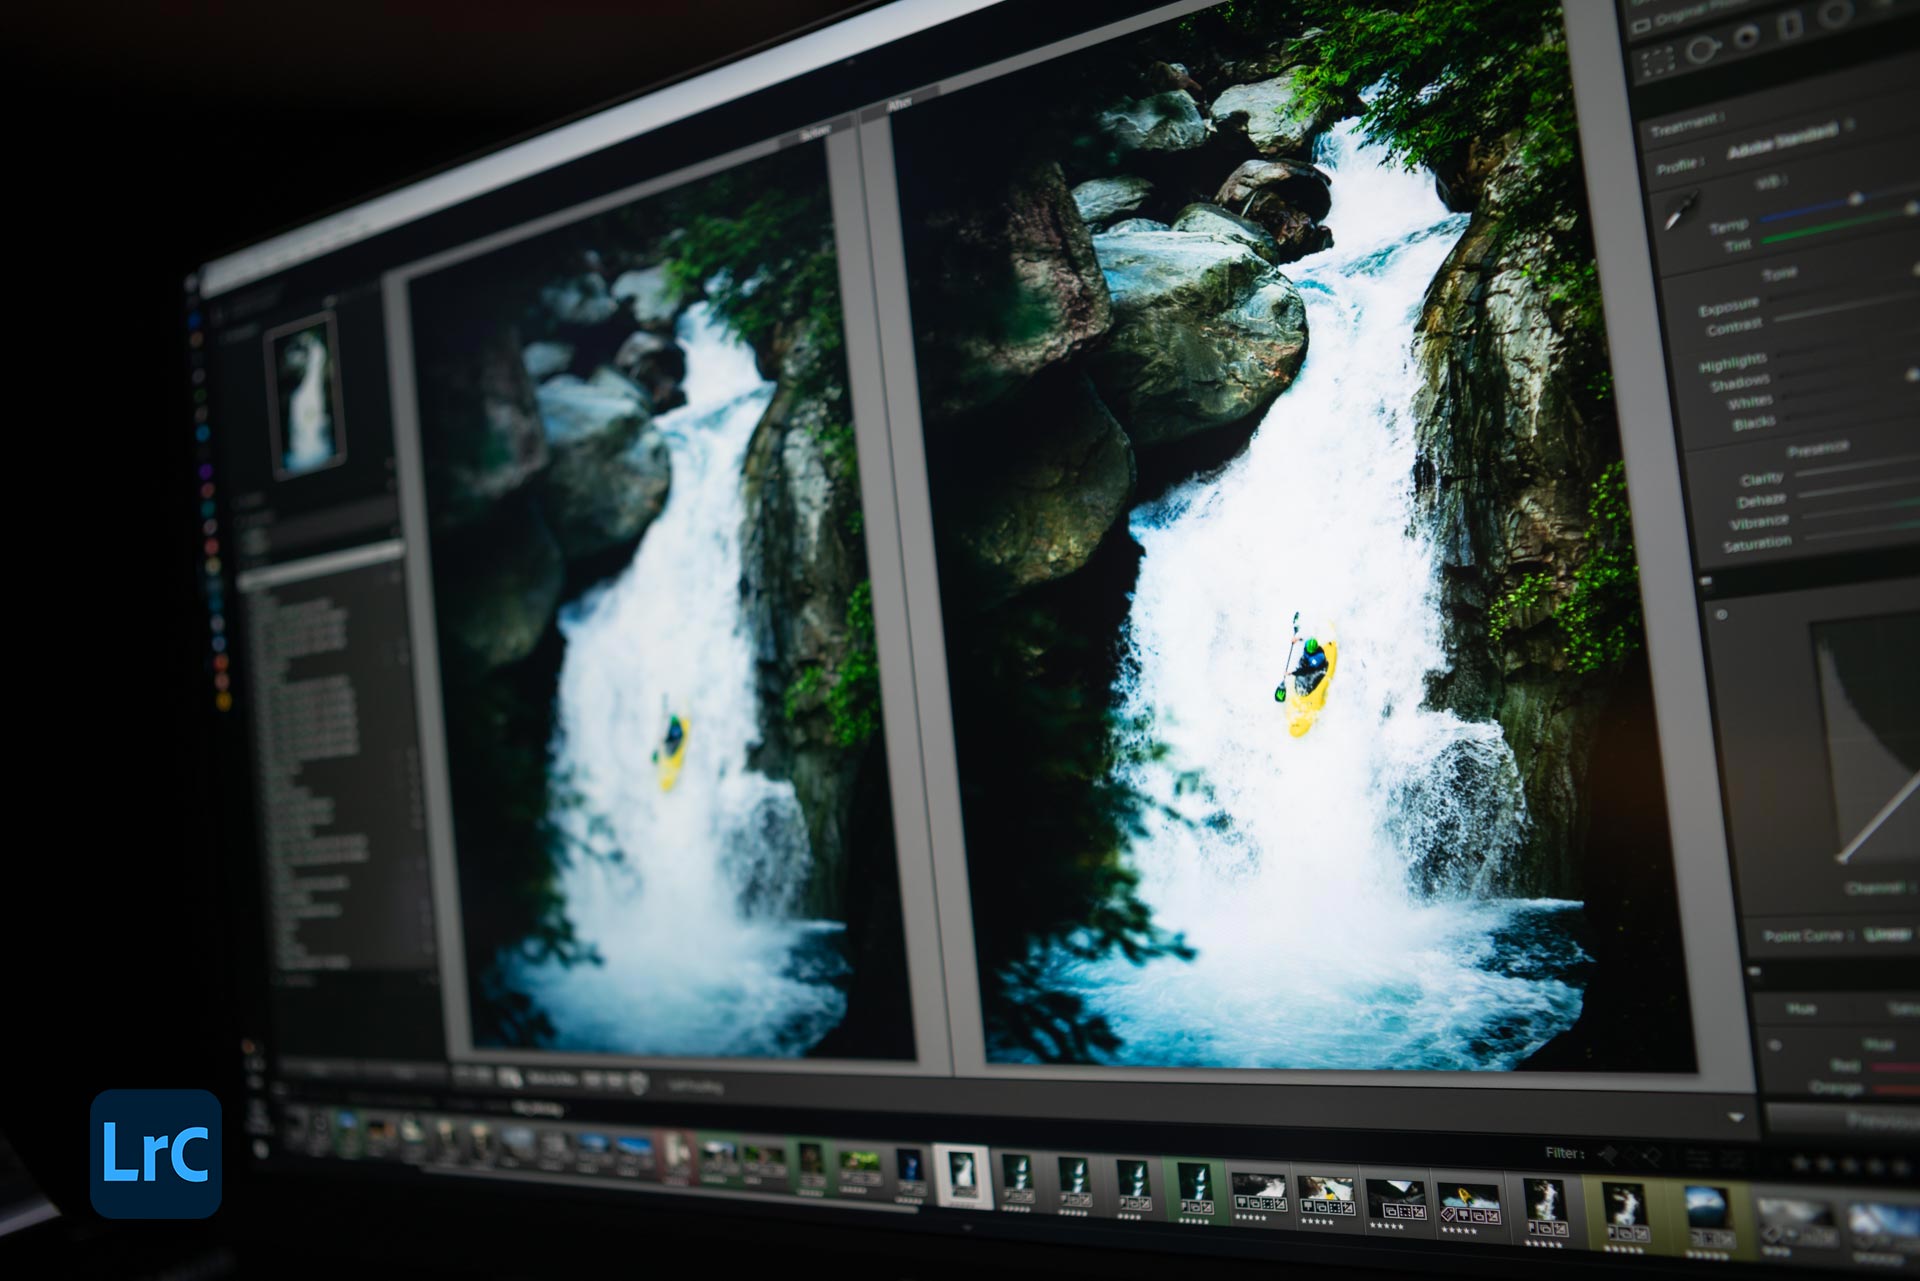Image resolution: width=1920 pixels, height=1281 pixels.
Task: Click the Filter label in filmstrip bar
Action: (1565, 1153)
